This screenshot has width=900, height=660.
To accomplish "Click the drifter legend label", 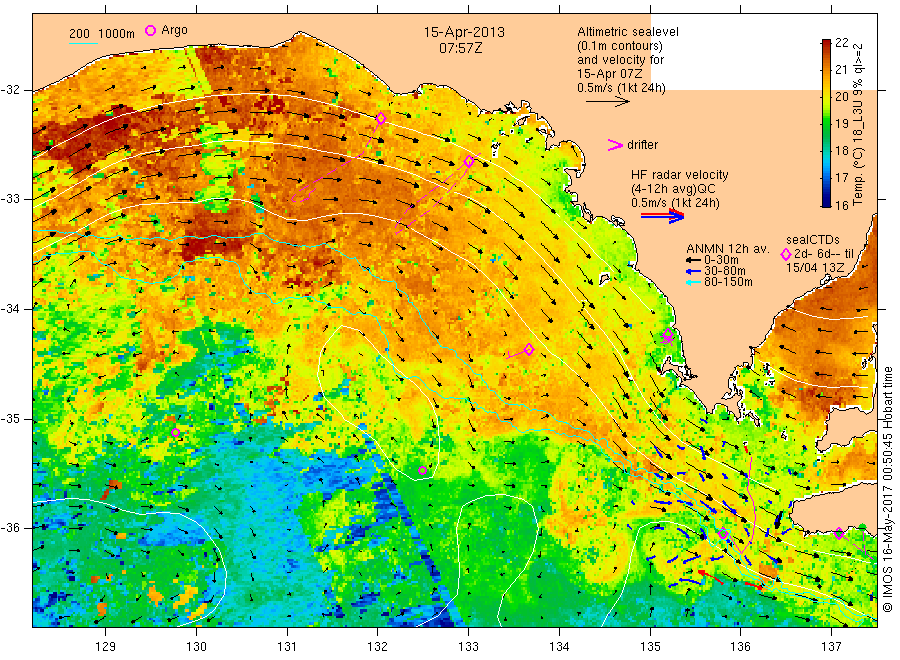I will [642, 145].
